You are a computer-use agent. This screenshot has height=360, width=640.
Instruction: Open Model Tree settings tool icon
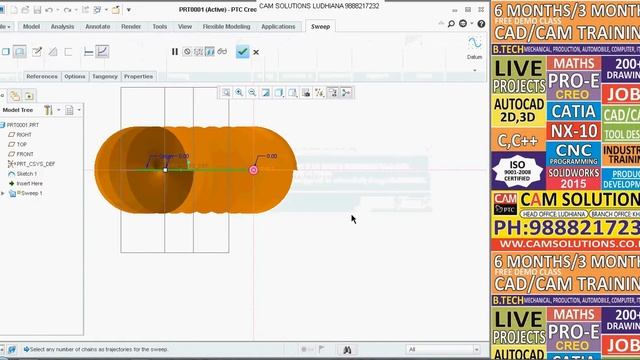(49, 110)
